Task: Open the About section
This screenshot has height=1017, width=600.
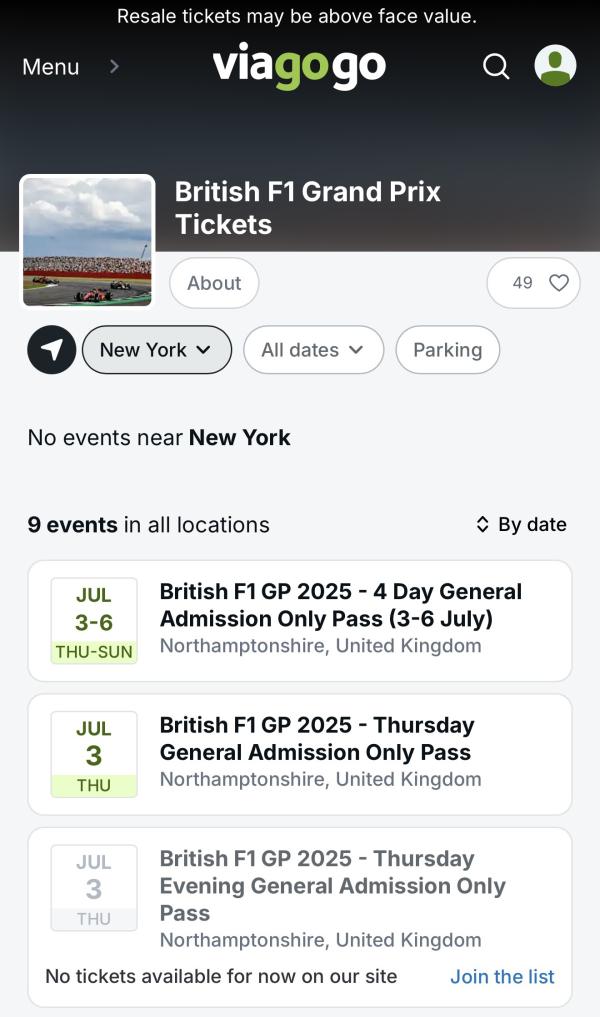Action: click(x=214, y=283)
